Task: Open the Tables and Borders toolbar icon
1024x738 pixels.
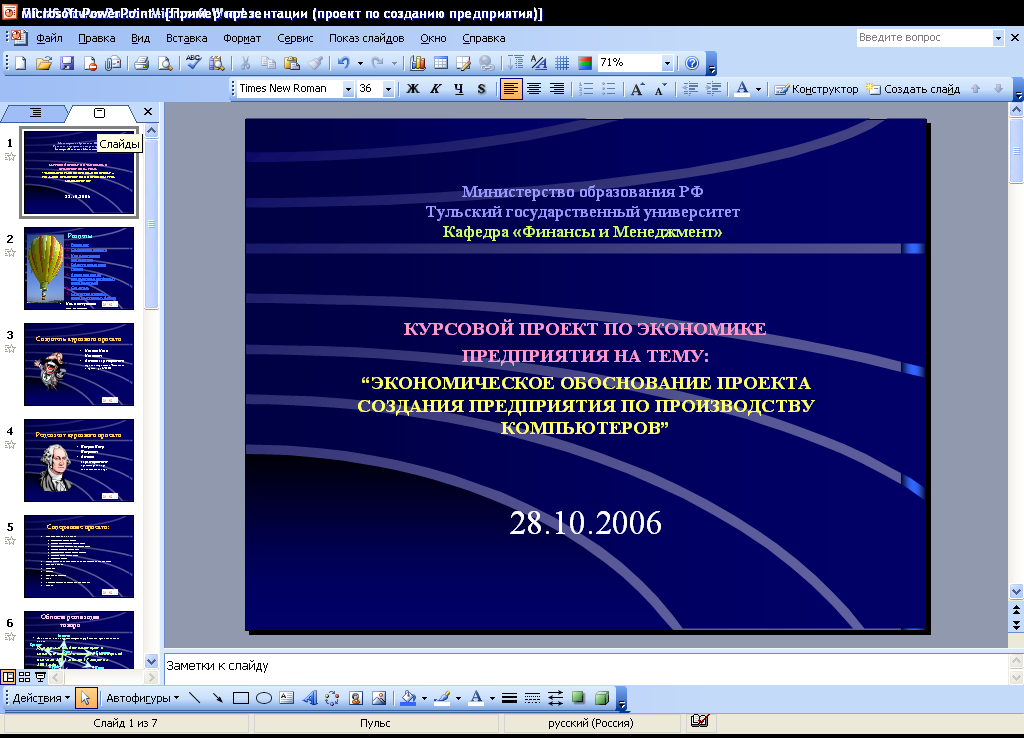Action: click(464, 63)
